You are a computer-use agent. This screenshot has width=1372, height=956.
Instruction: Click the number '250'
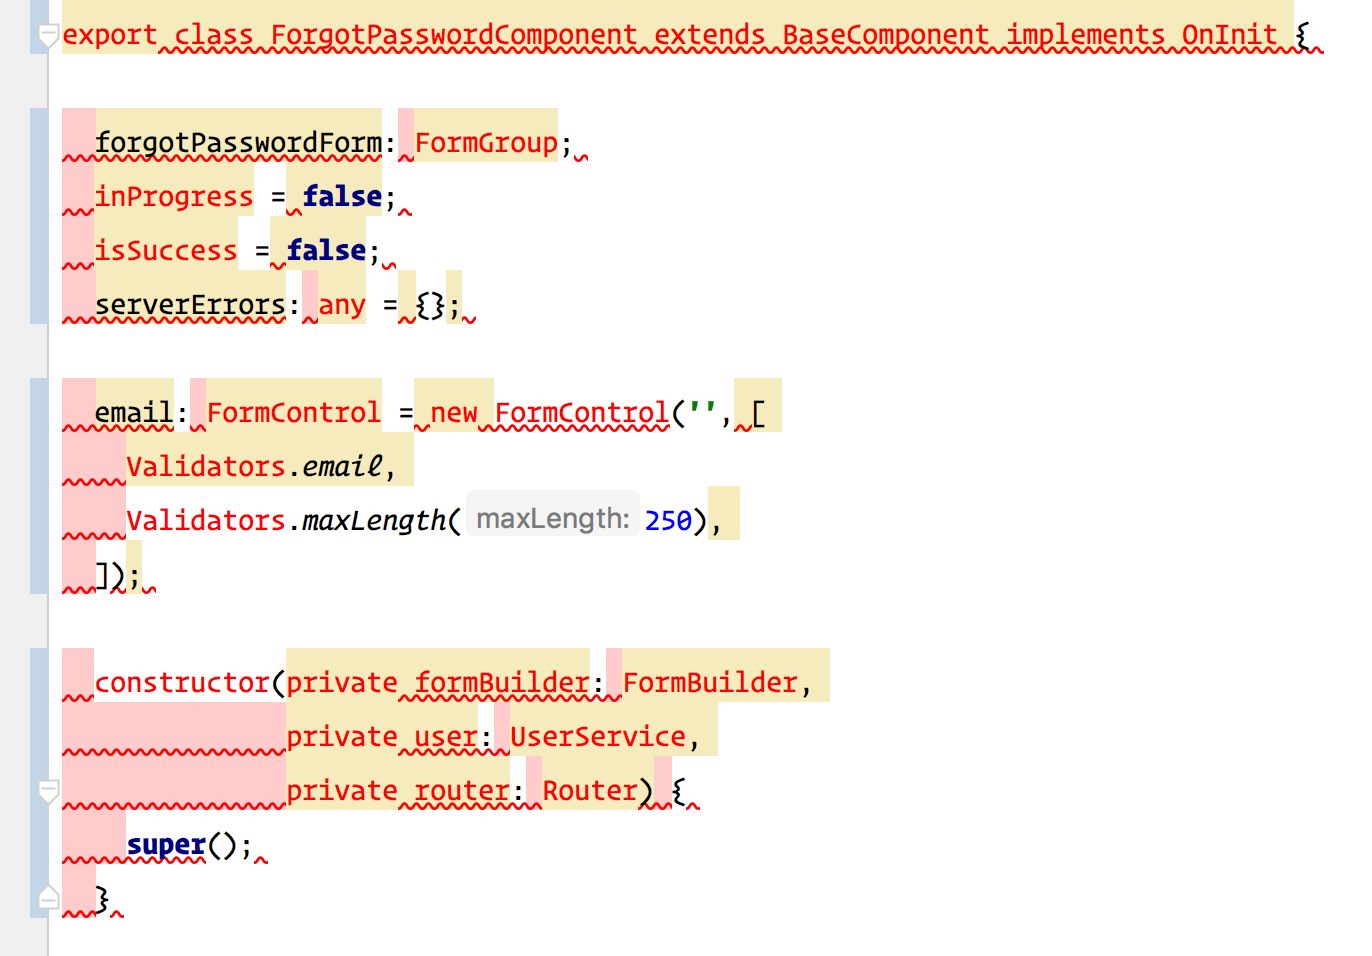coord(669,521)
